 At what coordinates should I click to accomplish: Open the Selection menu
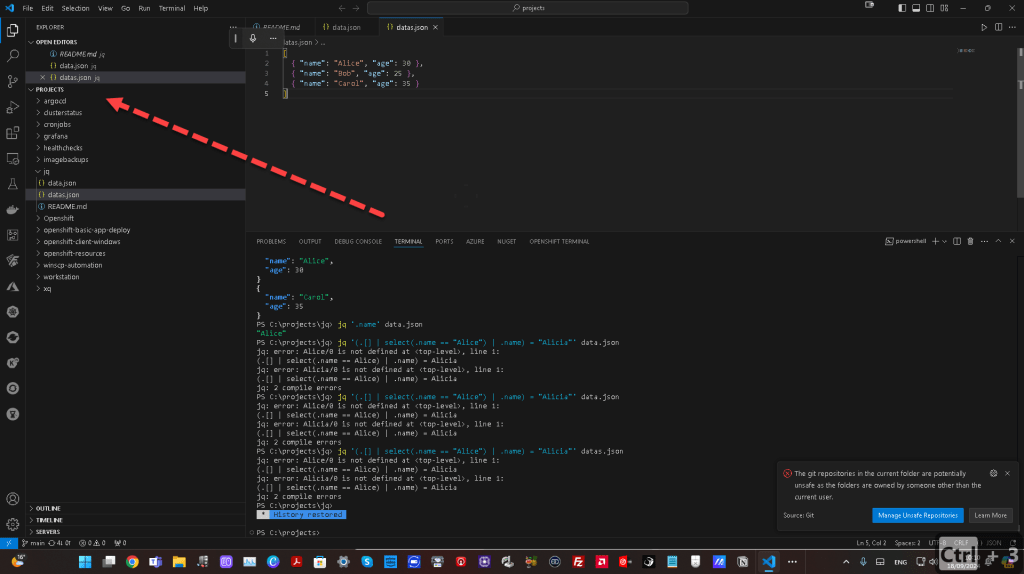(75, 8)
